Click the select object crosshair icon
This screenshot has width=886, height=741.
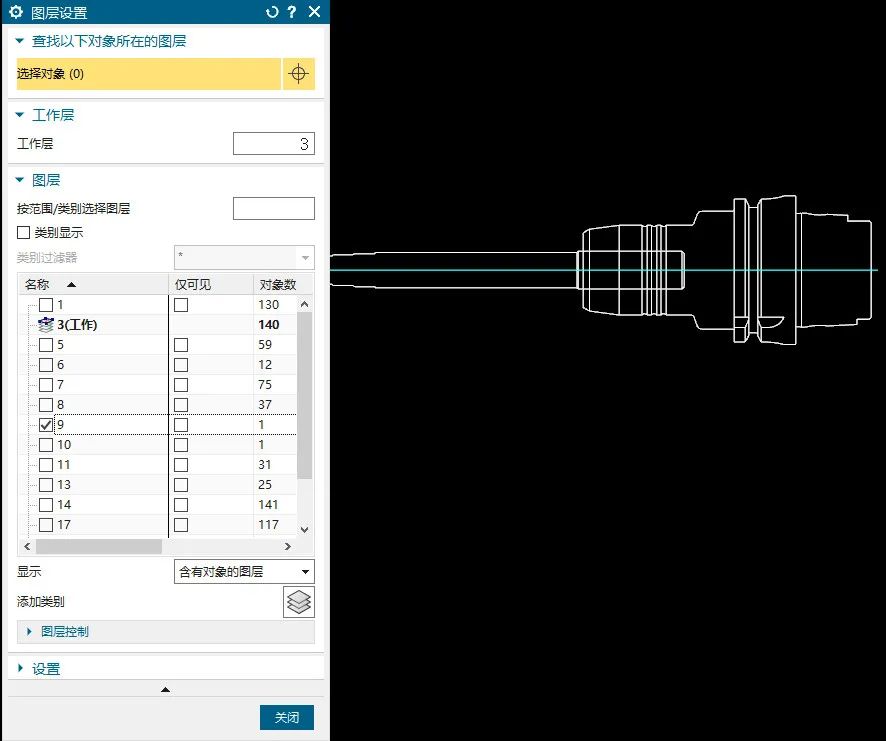[x=298, y=73]
